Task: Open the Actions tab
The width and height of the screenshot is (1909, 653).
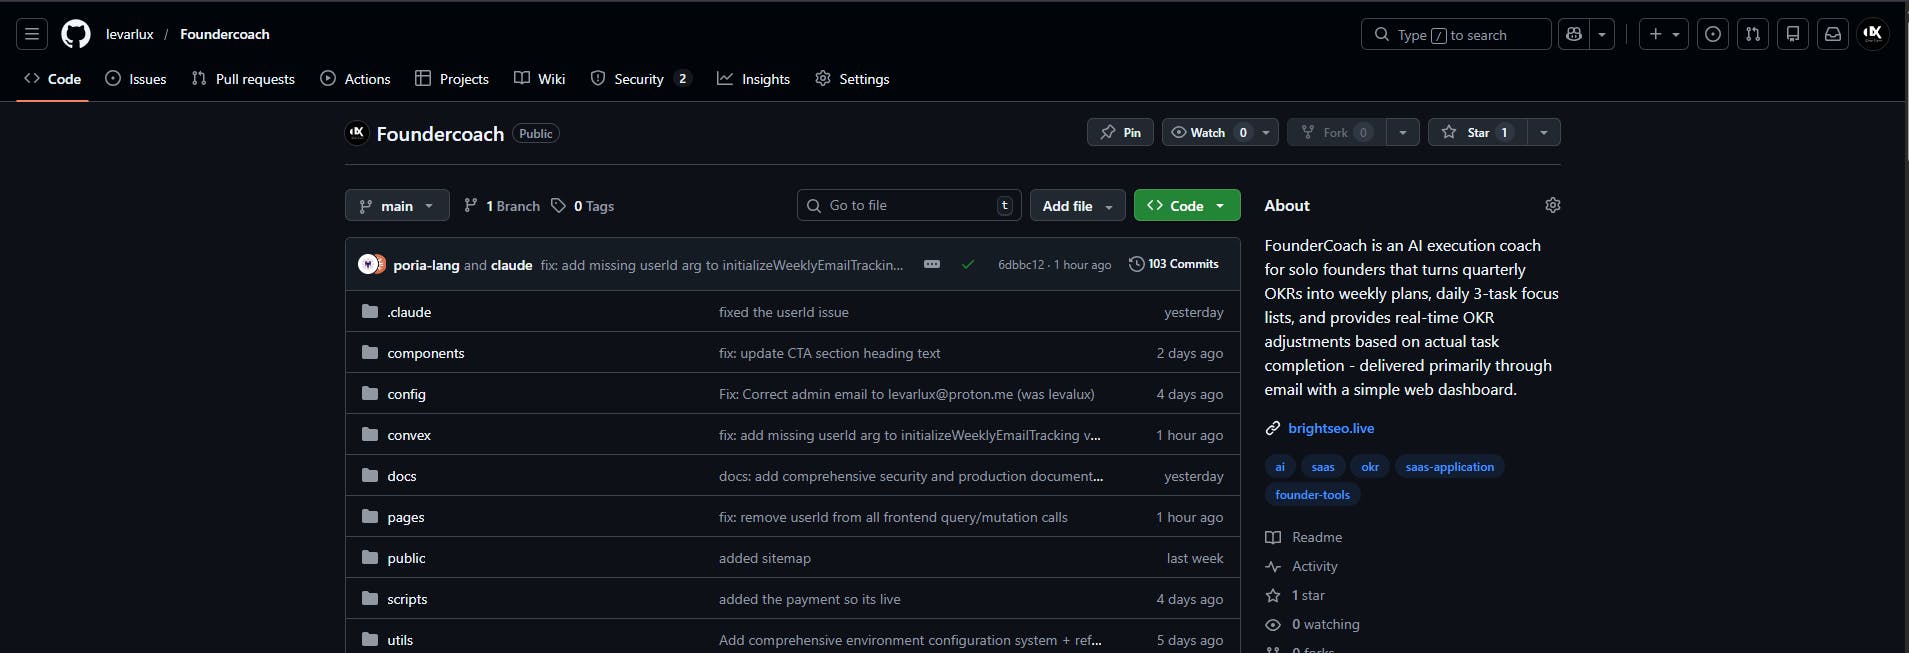Action: point(355,79)
